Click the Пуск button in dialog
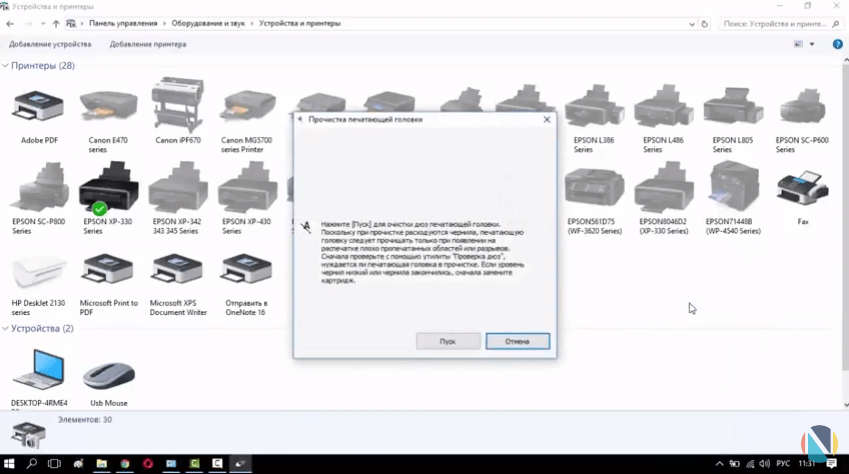 (448, 341)
